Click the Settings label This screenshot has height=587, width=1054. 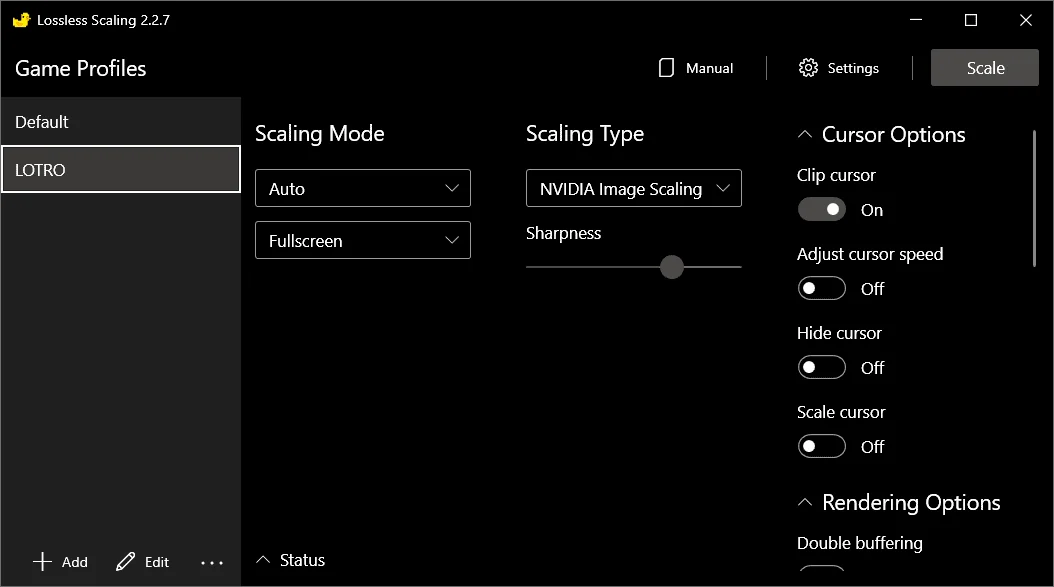tap(853, 68)
